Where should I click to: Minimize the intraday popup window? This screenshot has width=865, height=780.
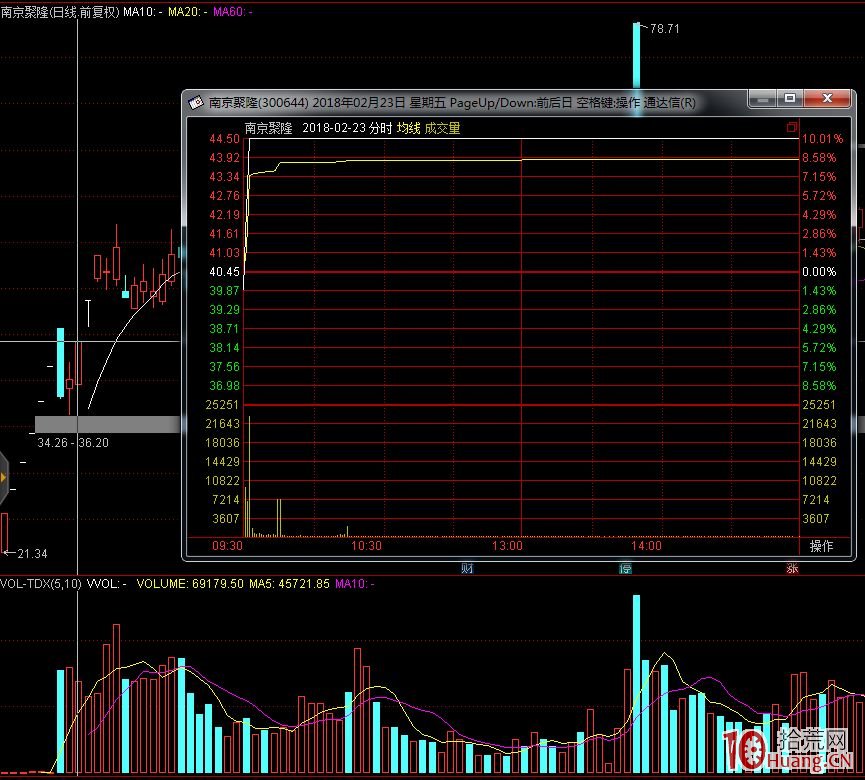tap(763, 99)
